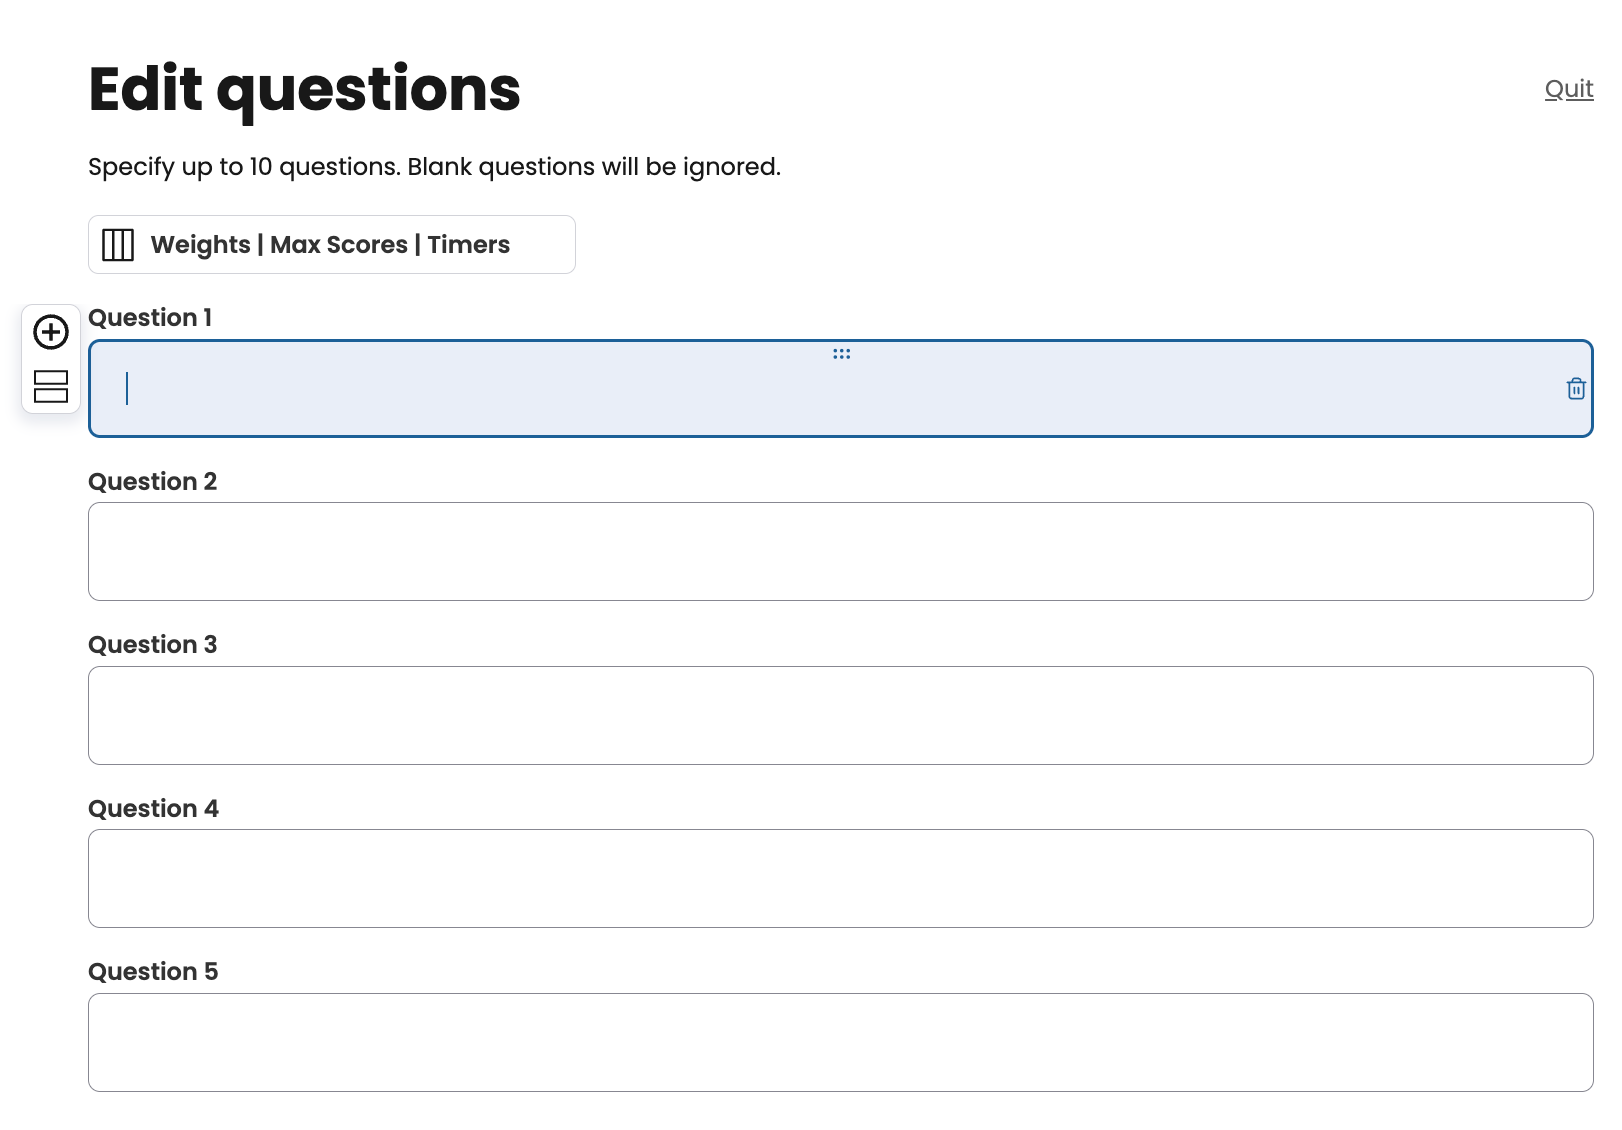Click the columns icon beside Weights

click(x=118, y=245)
